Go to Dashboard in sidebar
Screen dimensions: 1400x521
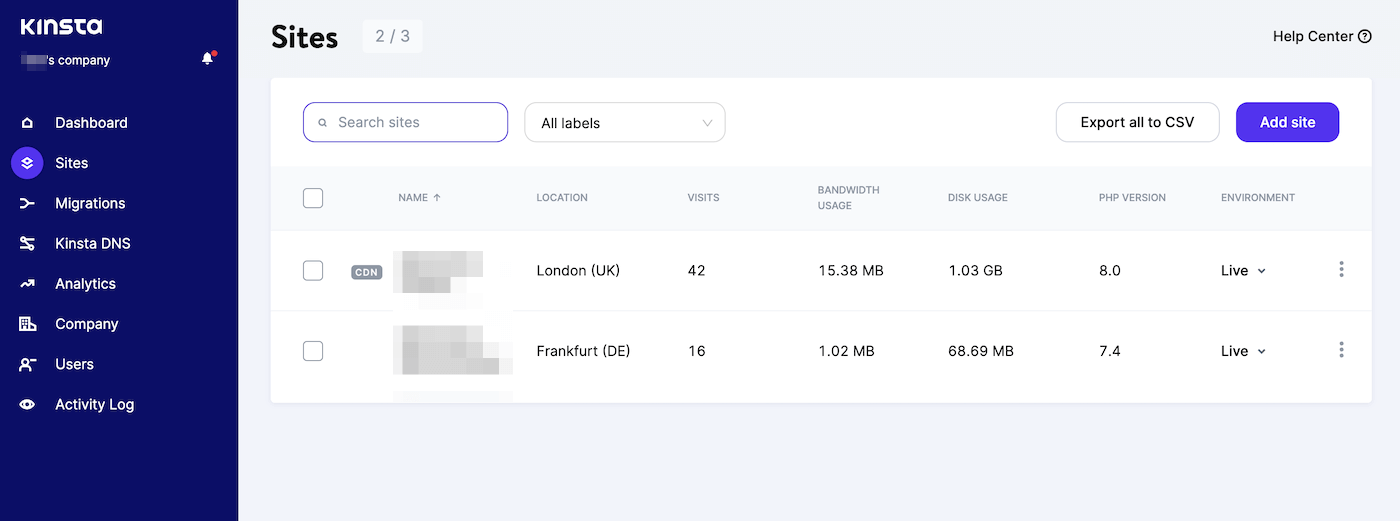(x=91, y=123)
